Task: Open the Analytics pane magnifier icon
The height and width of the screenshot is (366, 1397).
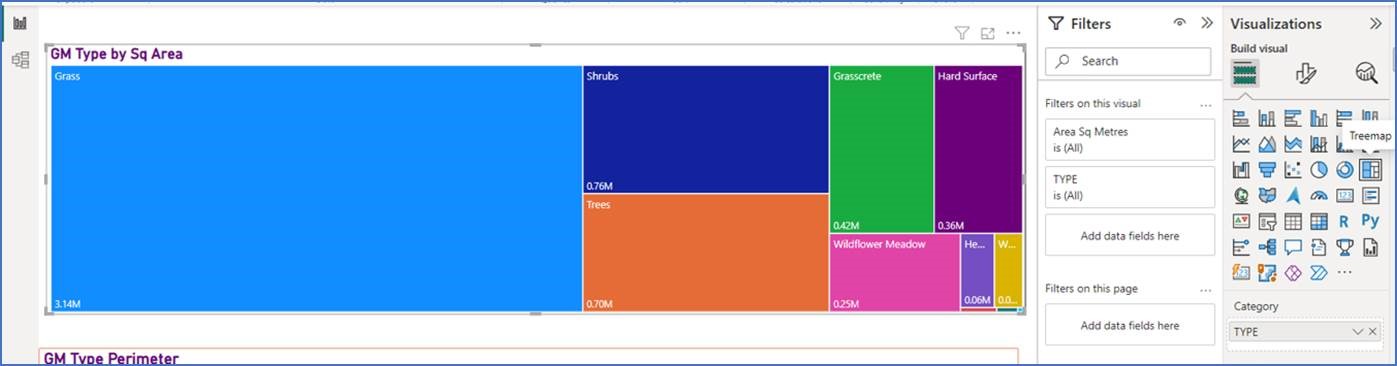Action: point(1366,73)
